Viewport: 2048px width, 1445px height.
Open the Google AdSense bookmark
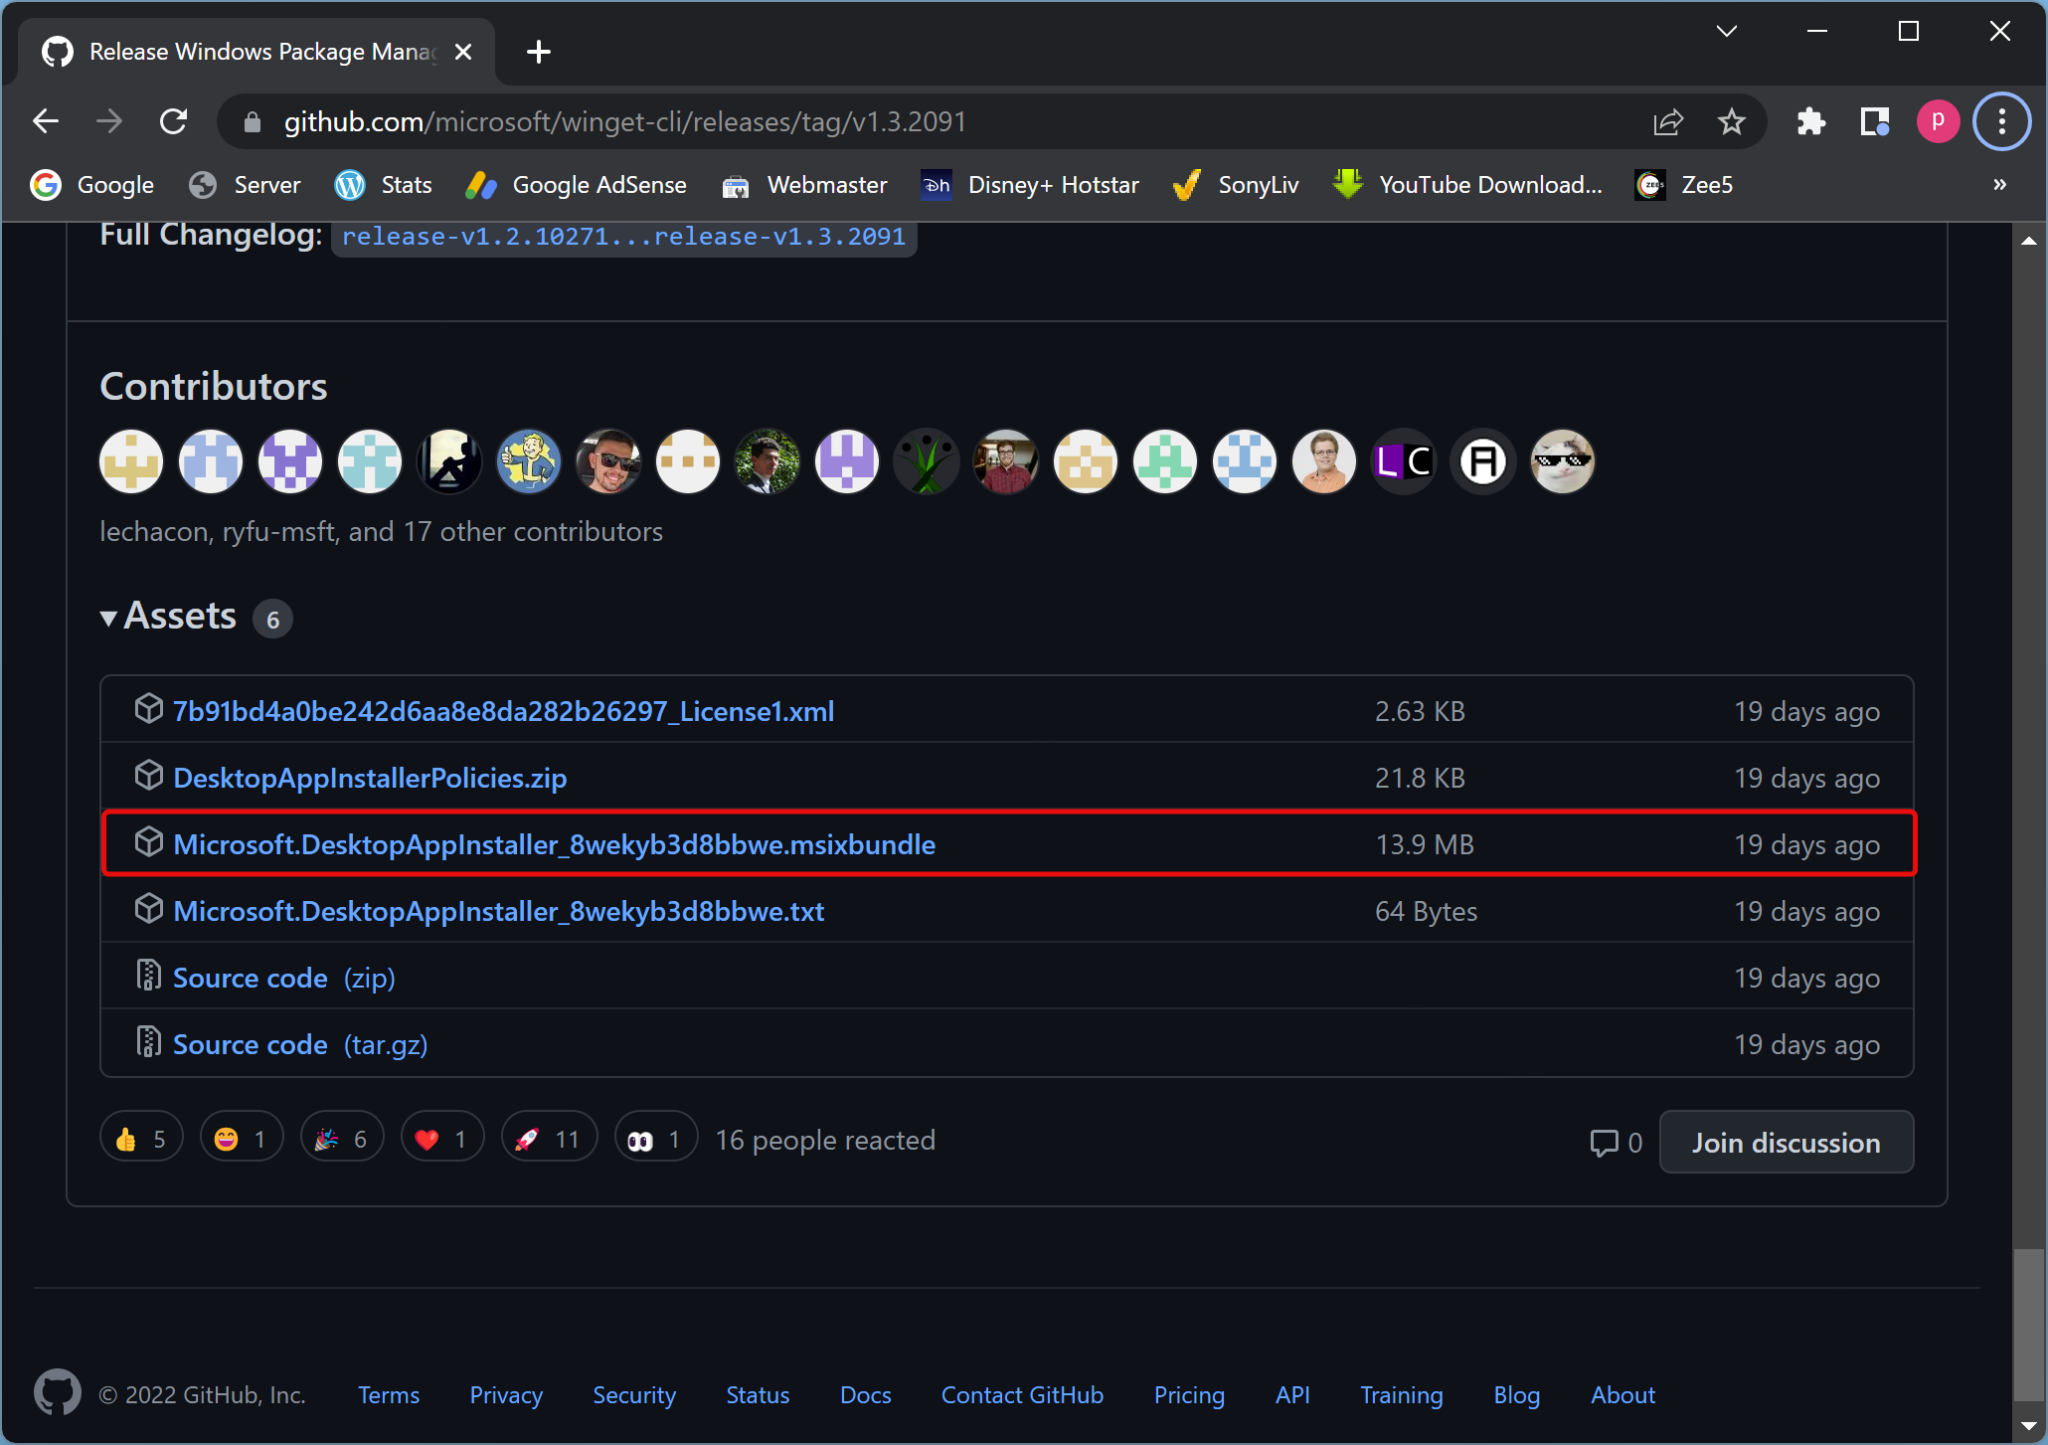point(577,185)
